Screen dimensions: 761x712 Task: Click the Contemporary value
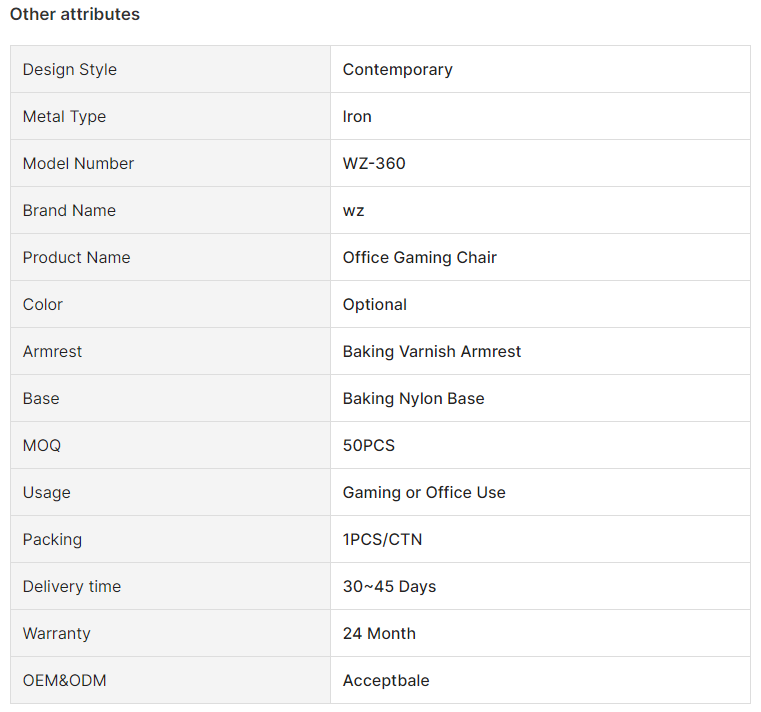point(397,69)
